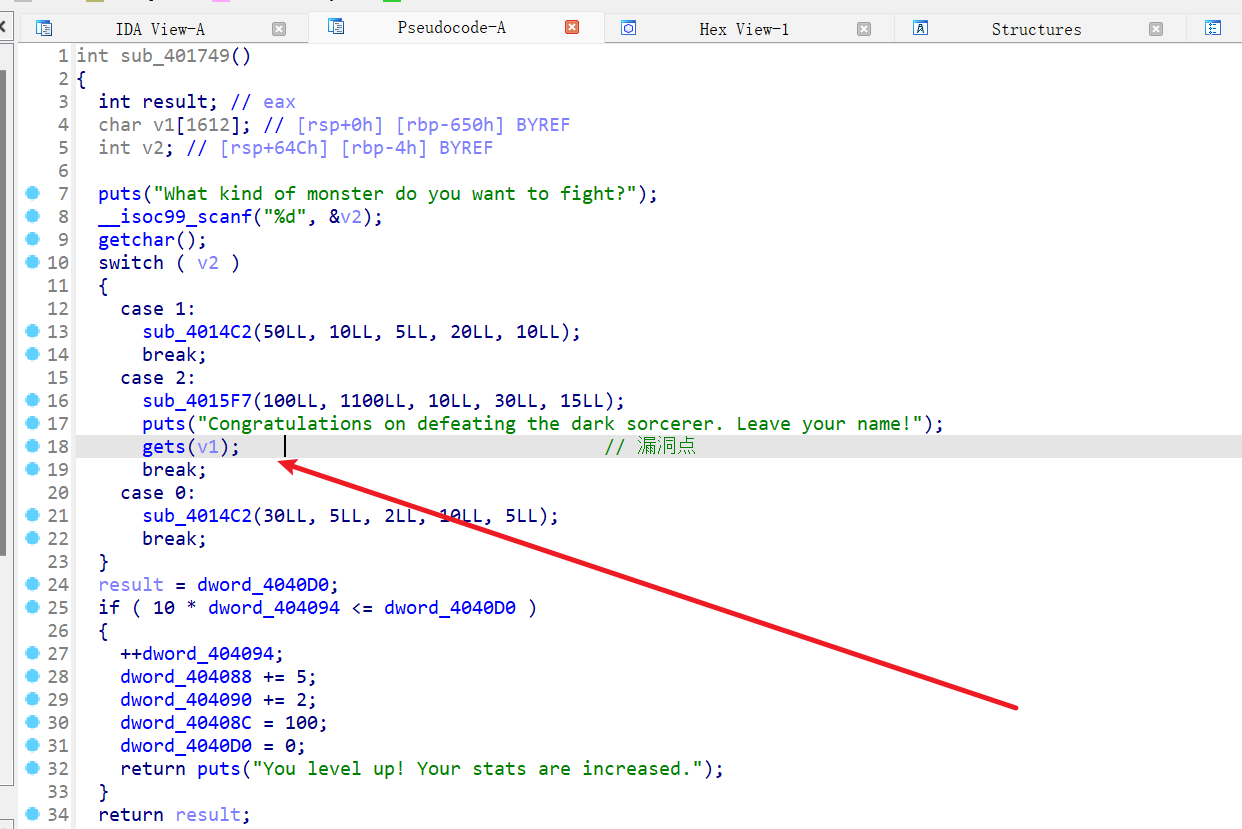Click getchar() call on line 9
The image size is (1242, 829).
pos(153,239)
